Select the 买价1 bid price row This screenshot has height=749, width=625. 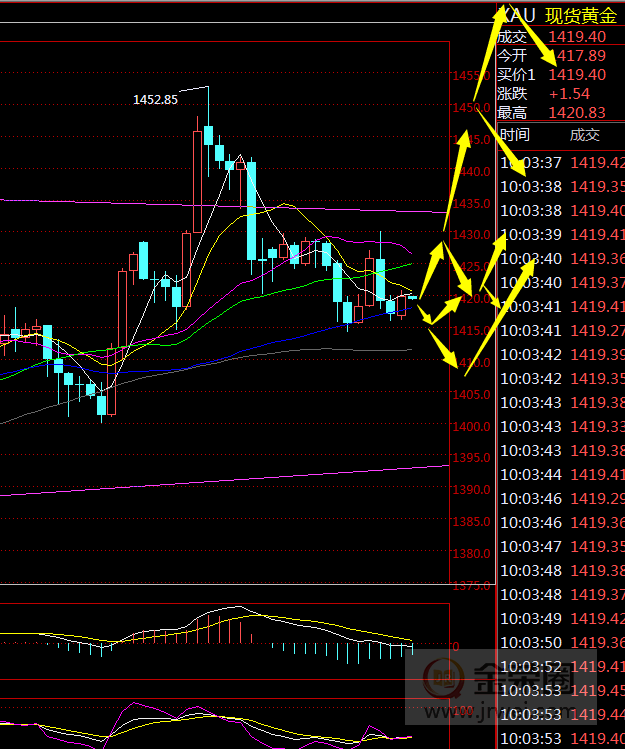561,75
